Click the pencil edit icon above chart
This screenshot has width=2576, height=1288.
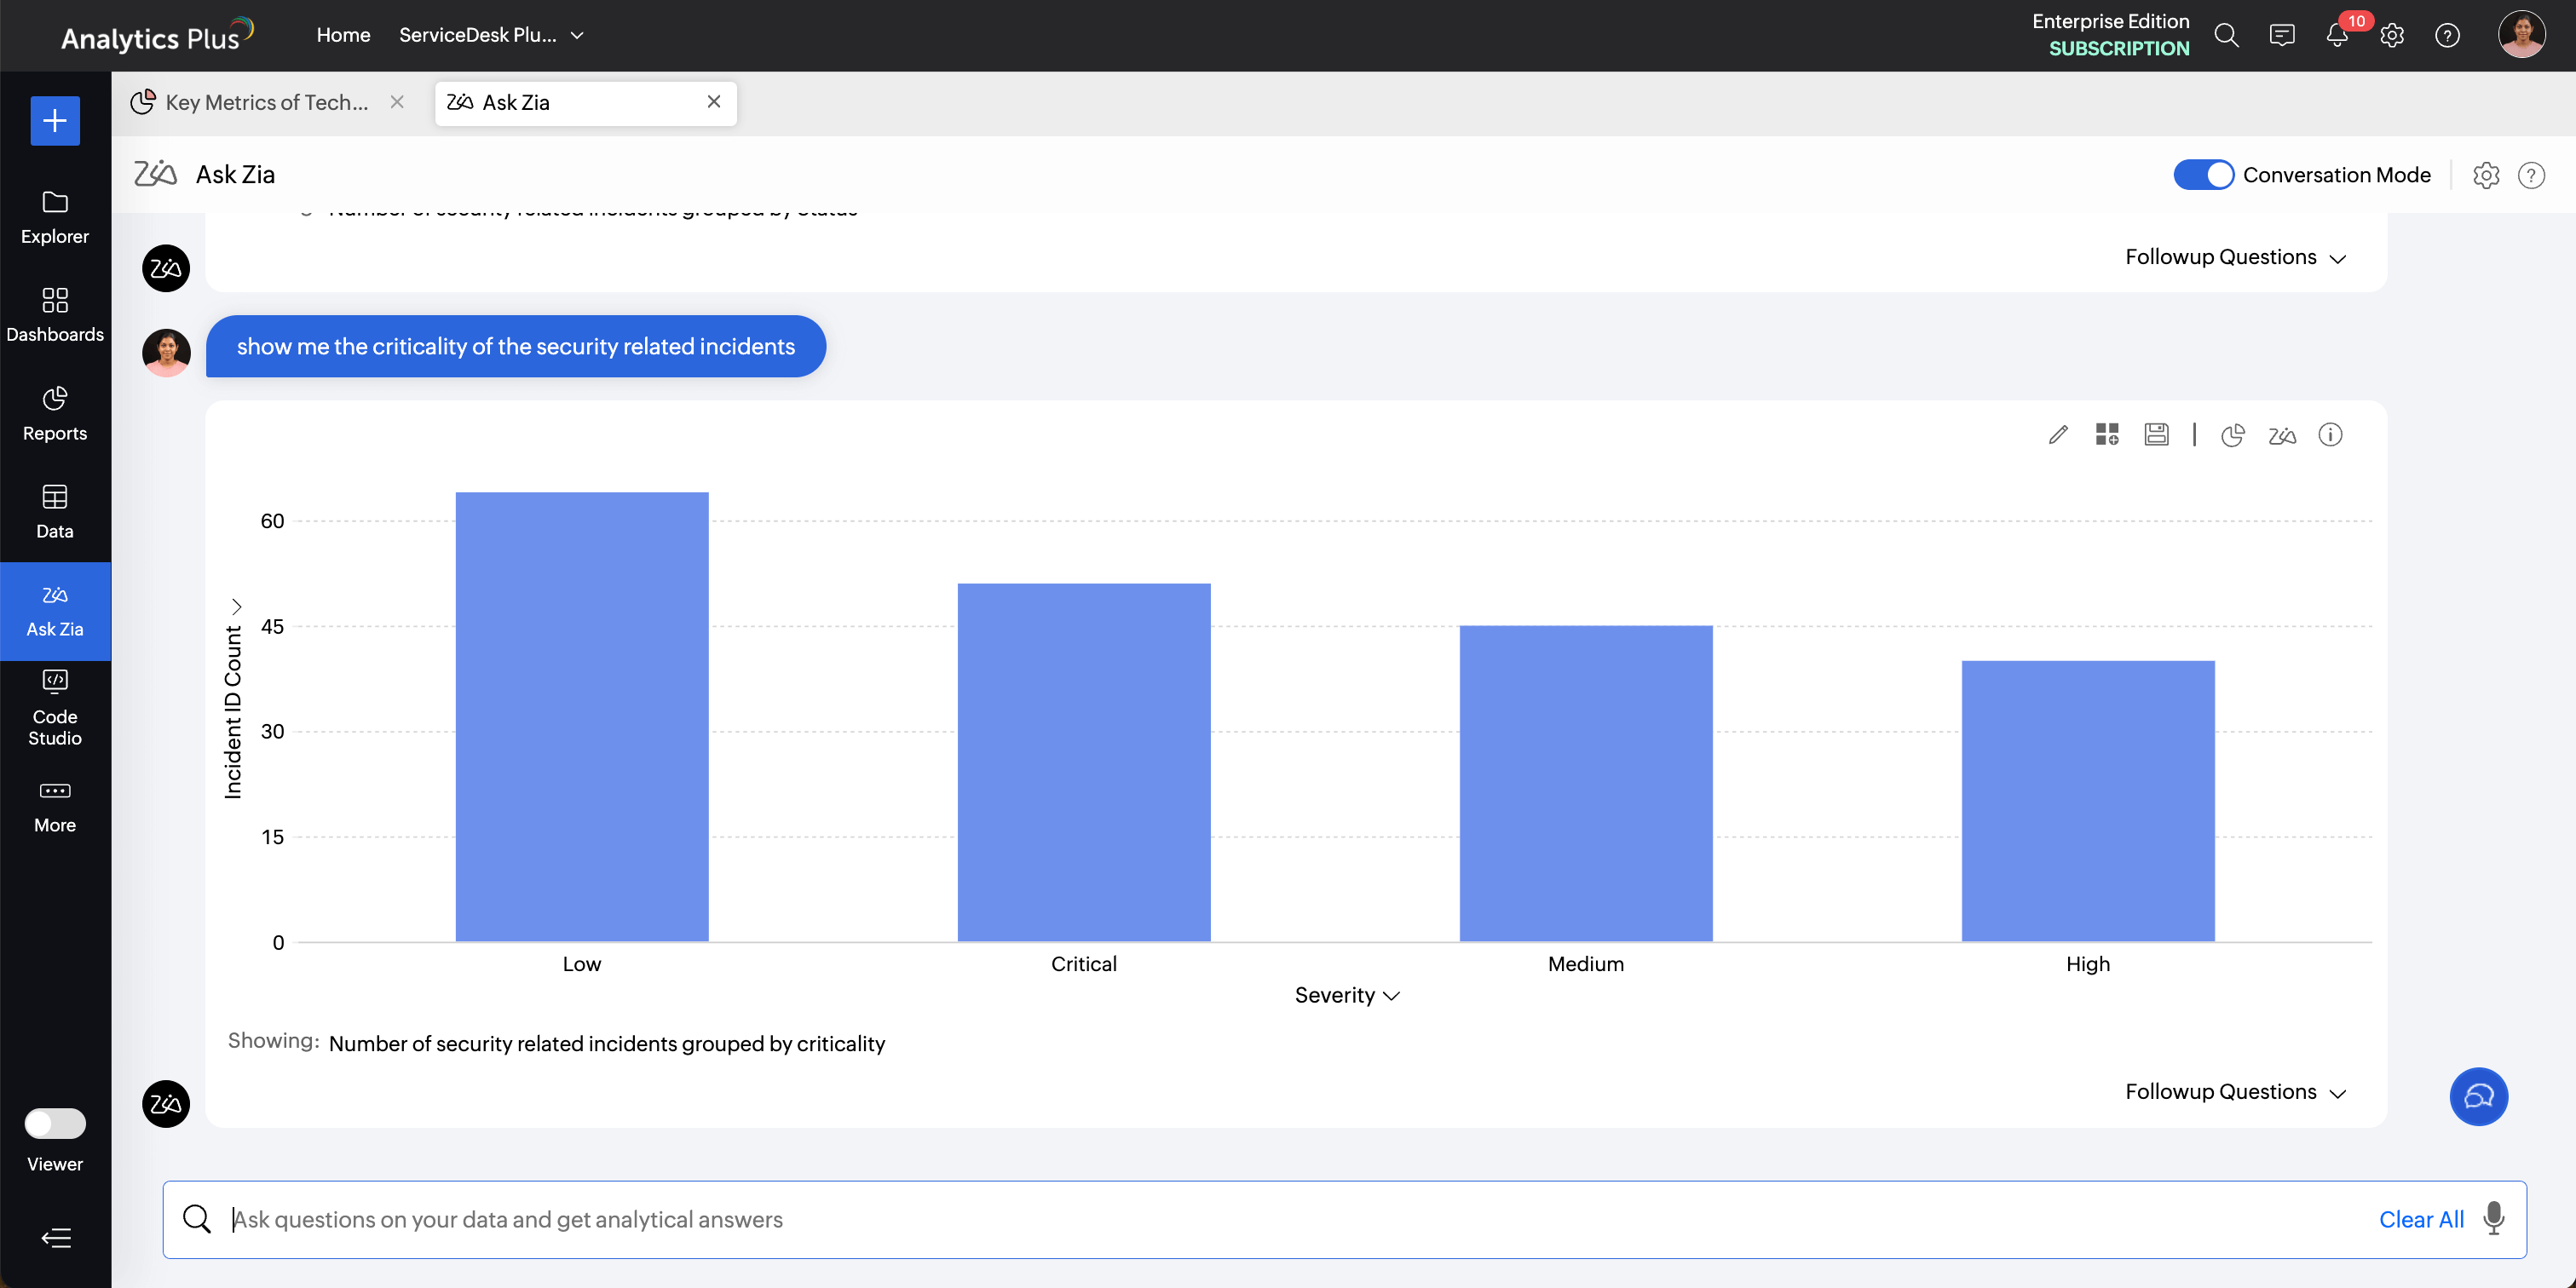[x=2057, y=435]
